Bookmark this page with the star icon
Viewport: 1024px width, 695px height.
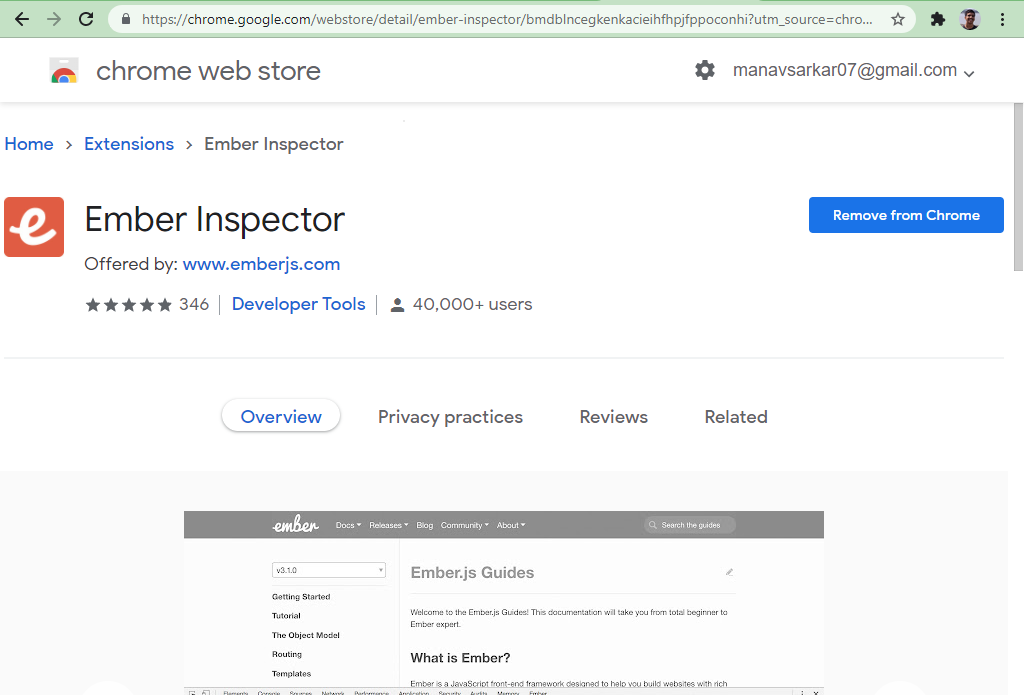click(x=898, y=19)
